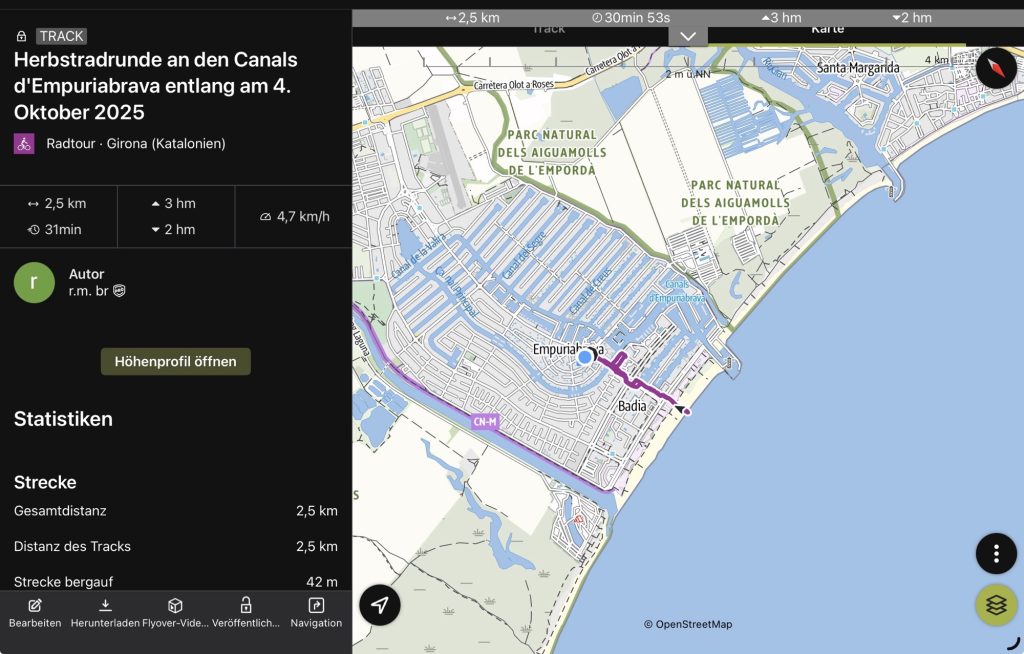The image size is (1024, 654).
Task: Click the author's green avatar
Action: point(34,282)
